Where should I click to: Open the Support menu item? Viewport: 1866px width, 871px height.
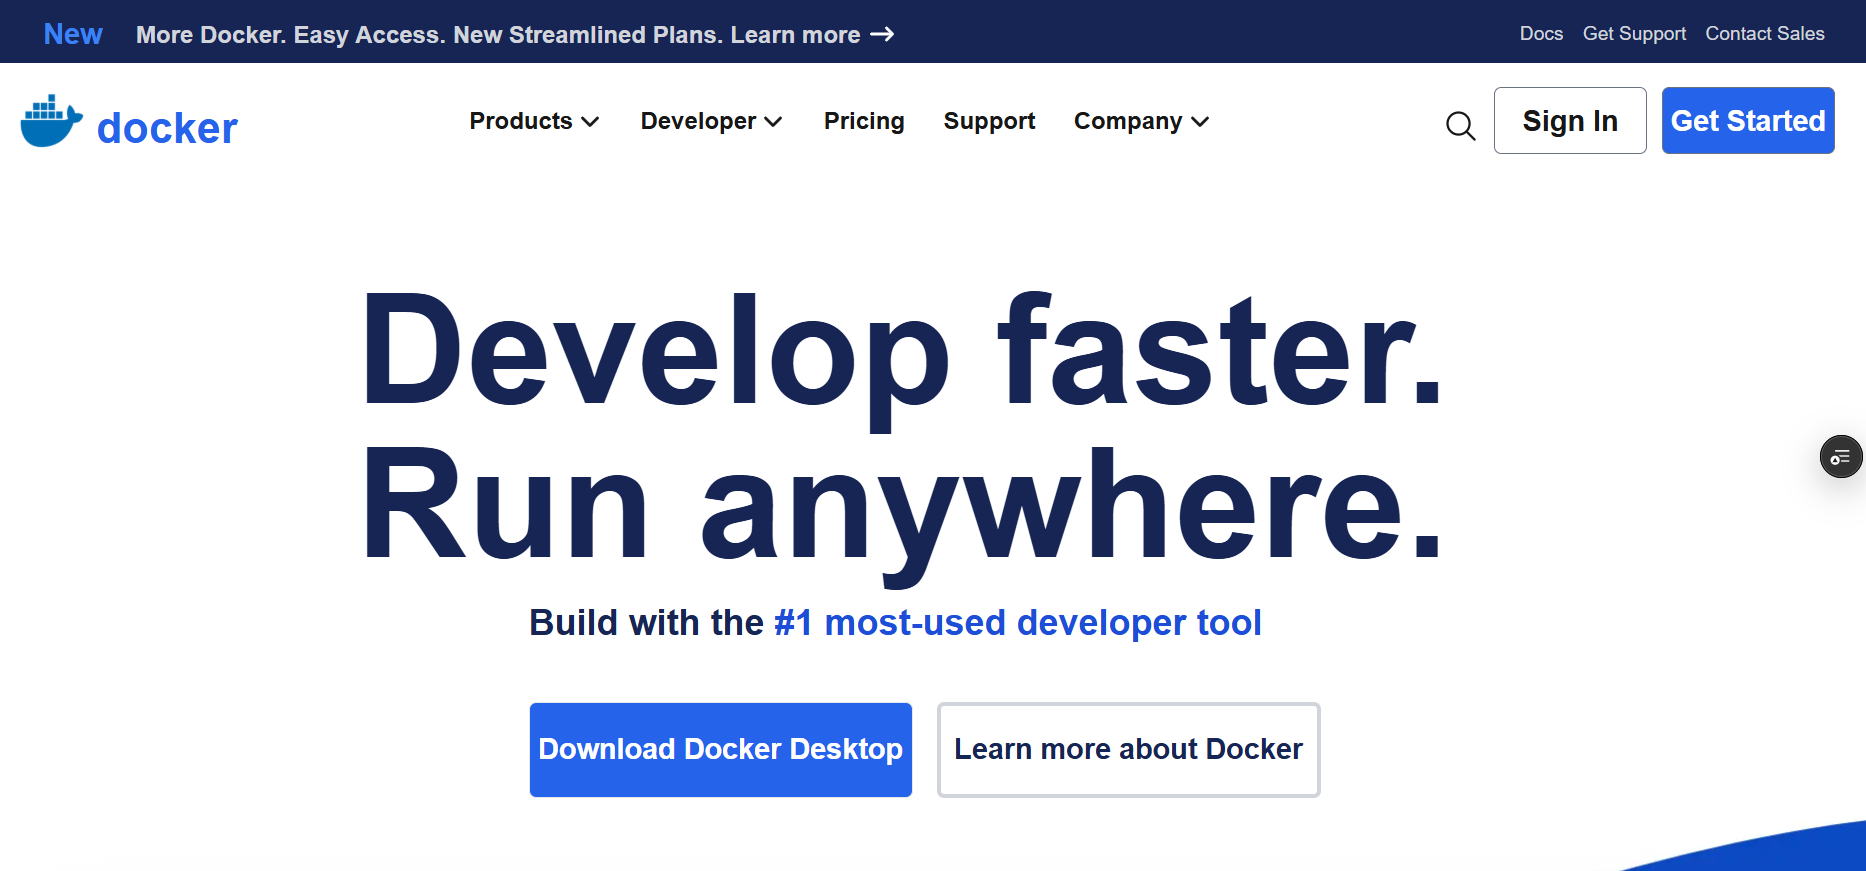[x=989, y=121]
